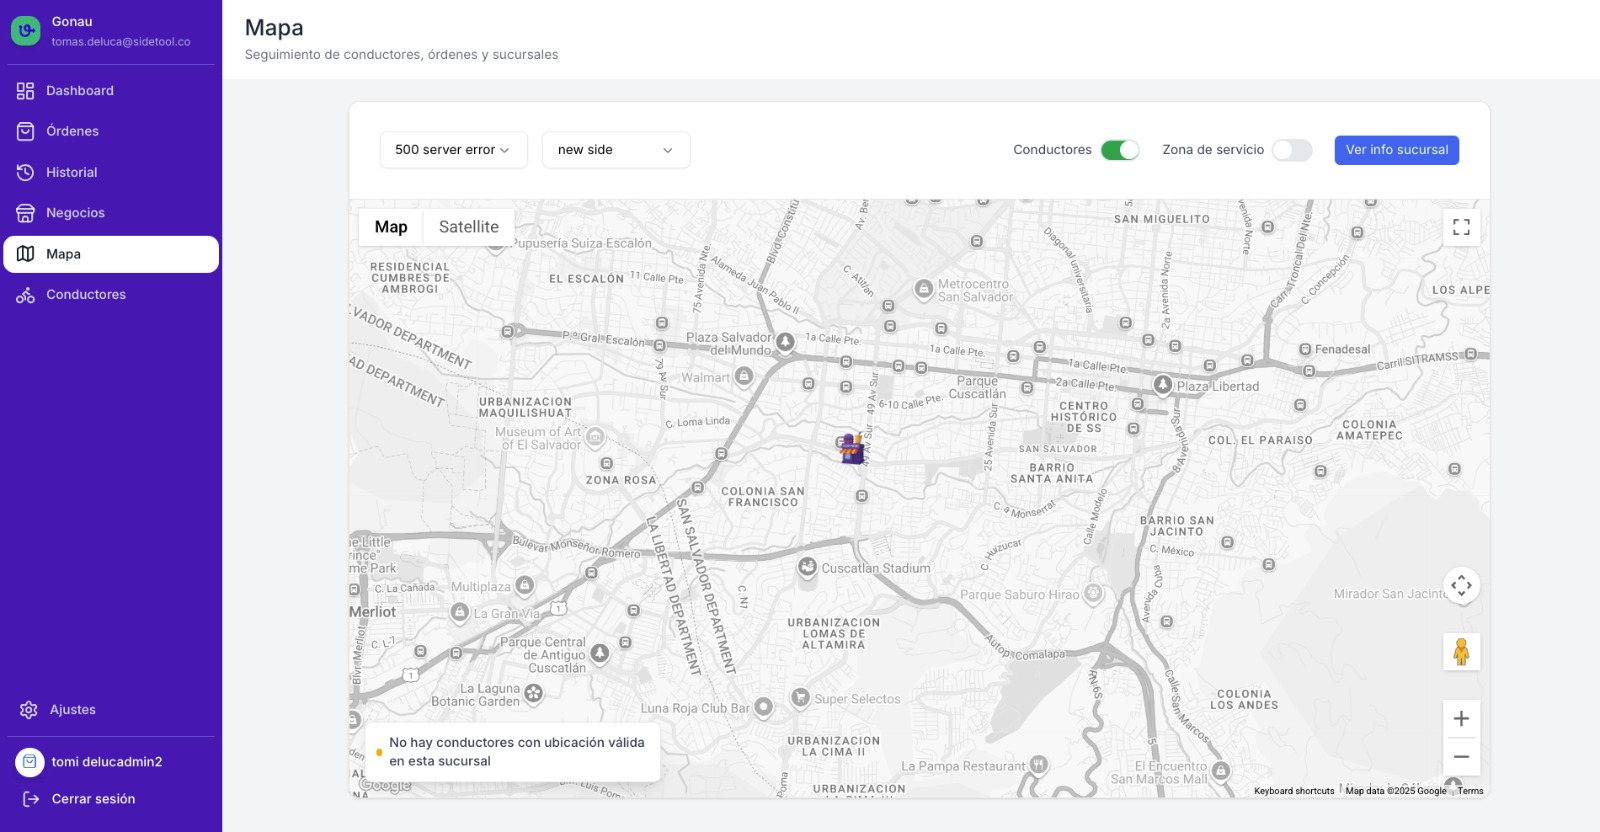The width and height of the screenshot is (1600, 832).
Task: Click the Dashboard grid icon
Action: [26, 91]
